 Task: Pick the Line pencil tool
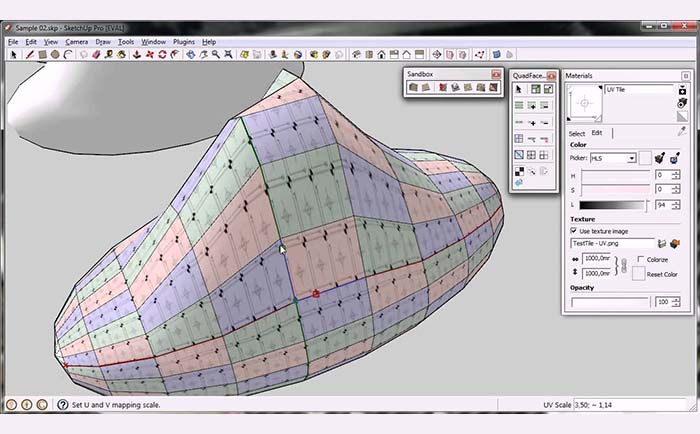[x=31, y=54]
